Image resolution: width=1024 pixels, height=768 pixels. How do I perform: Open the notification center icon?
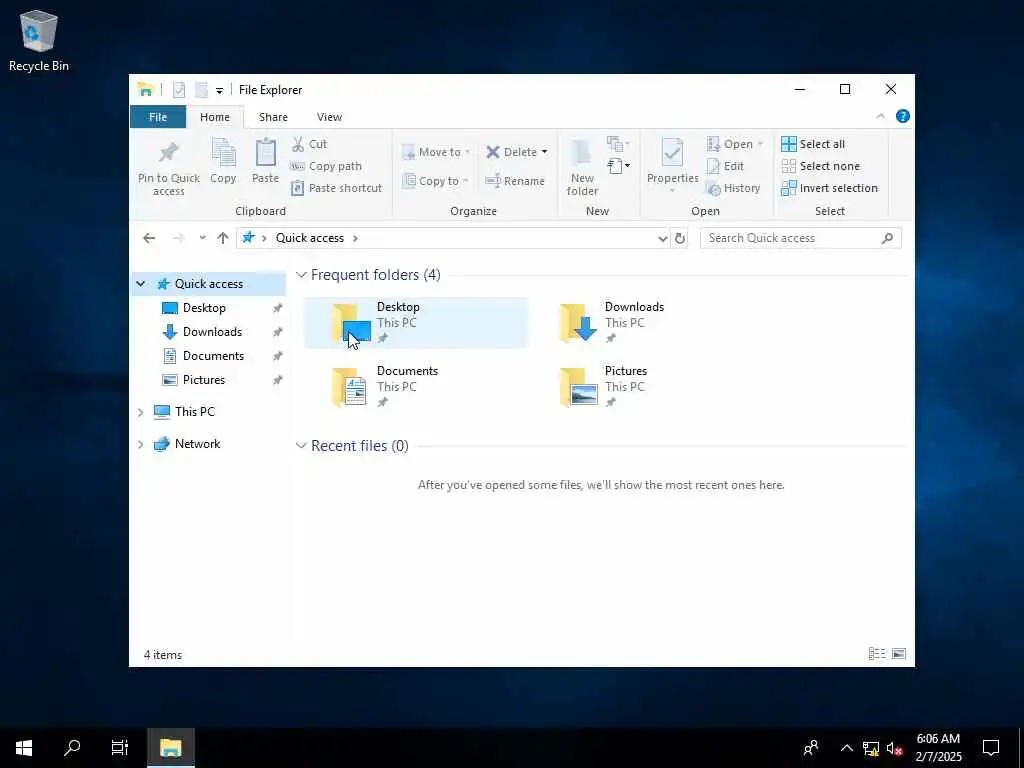tap(991, 748)
